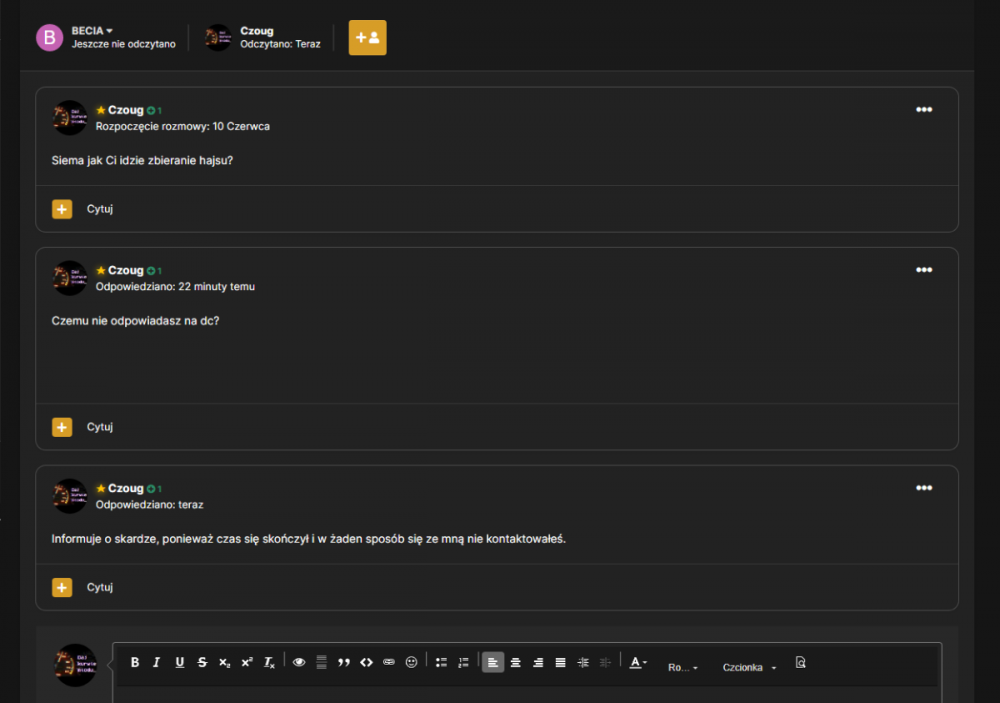Open options menu on latest skardze message

(924, 488)
